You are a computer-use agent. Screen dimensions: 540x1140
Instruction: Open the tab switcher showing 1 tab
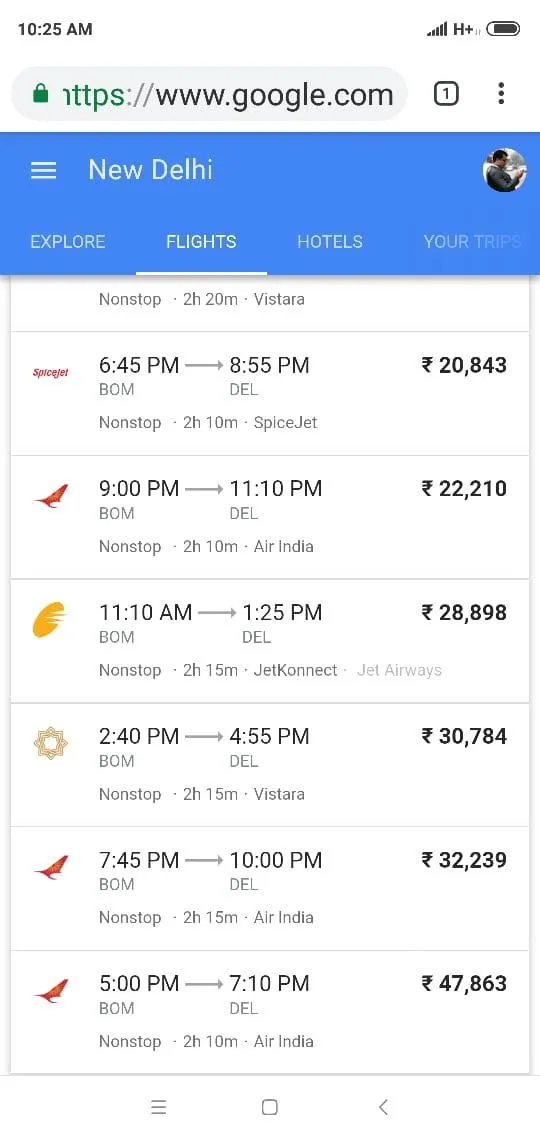point(446,94)
